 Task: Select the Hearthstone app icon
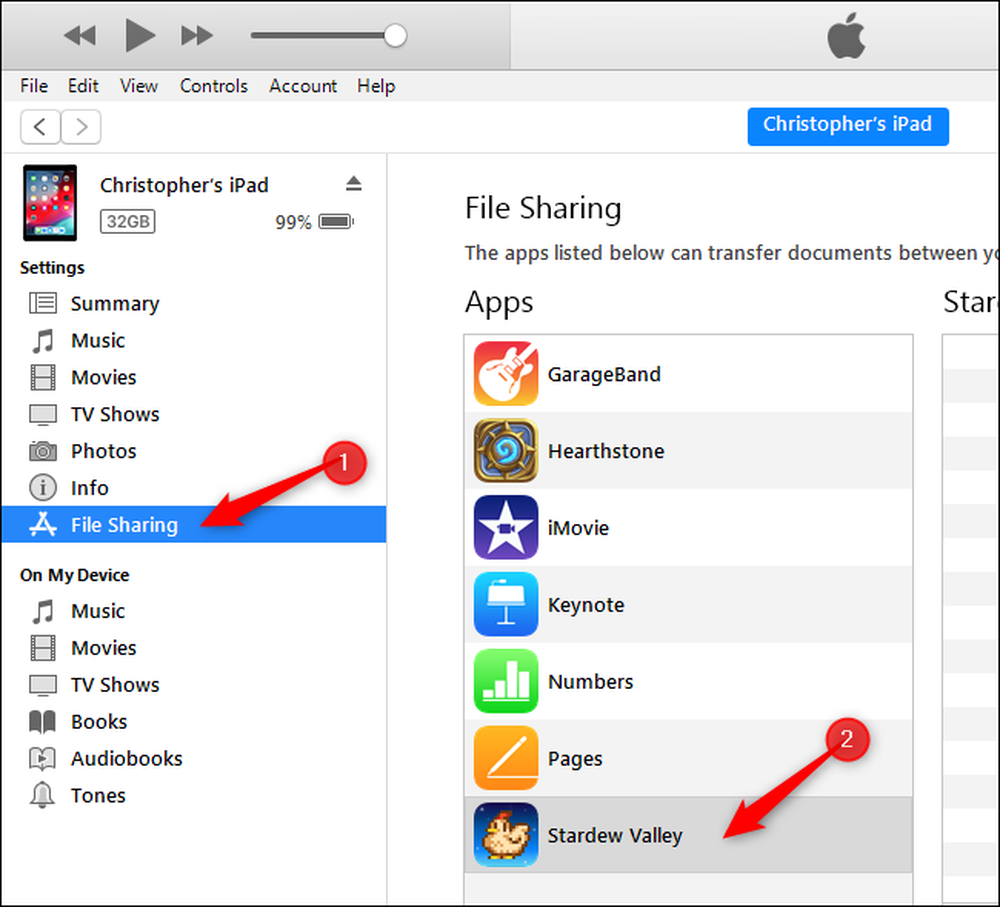(x=506, y=450)
